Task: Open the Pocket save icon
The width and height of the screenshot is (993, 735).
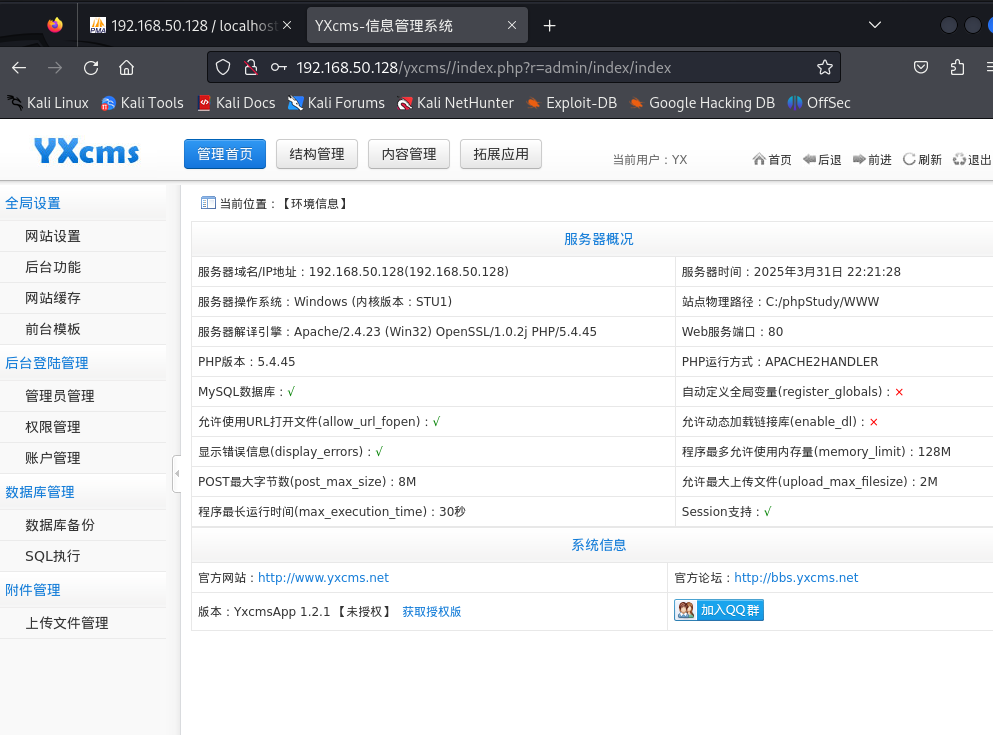Action: pos(921,67)
